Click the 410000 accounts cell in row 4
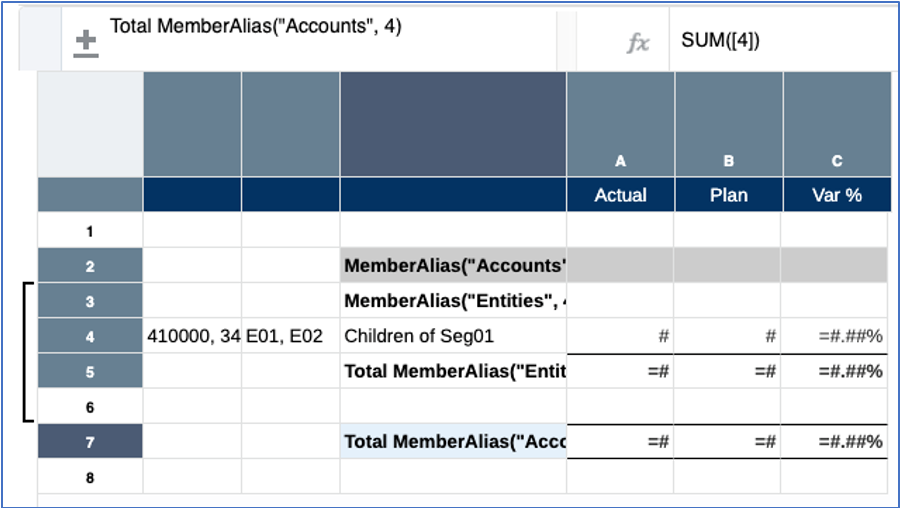901x508 pixels. 192,337
